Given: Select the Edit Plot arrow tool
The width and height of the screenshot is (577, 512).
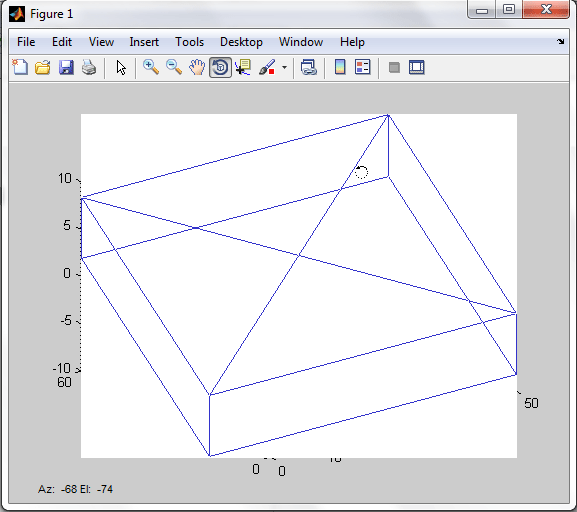Looking at the screenshot, I should coord(121,68).
